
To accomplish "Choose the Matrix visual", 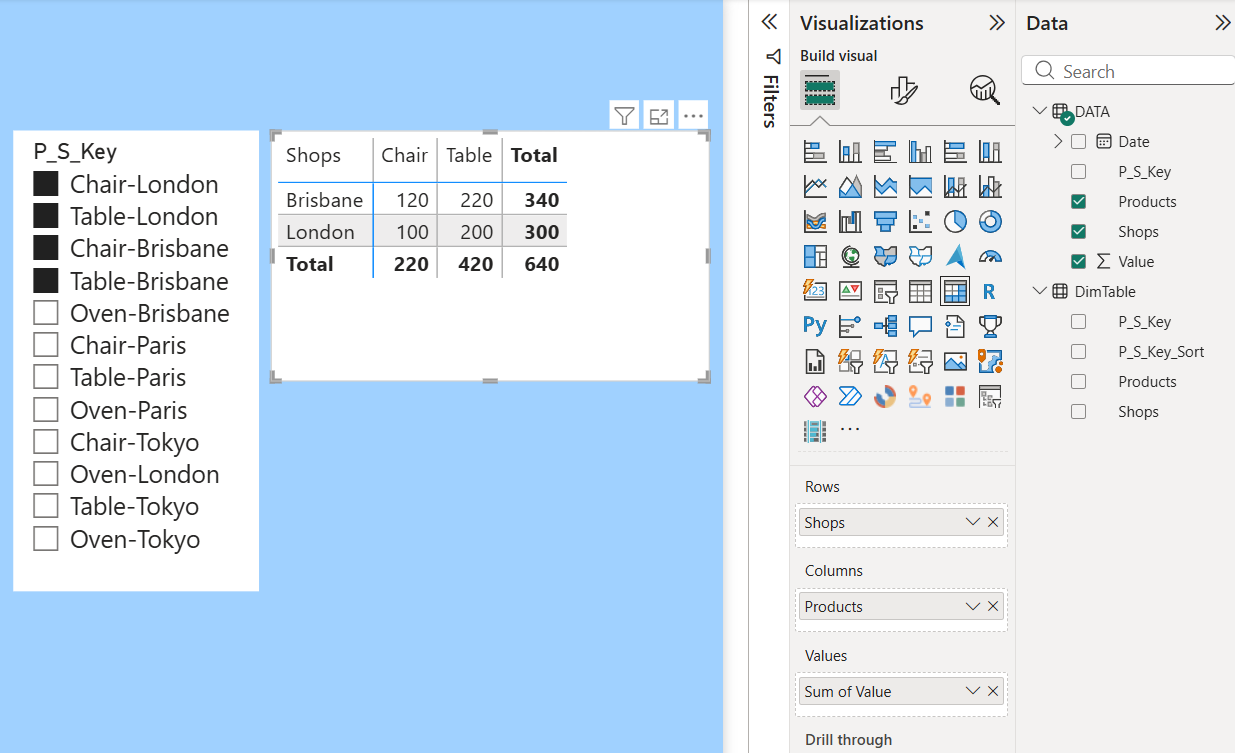I will pyautogui.click(x=955, y=291).
